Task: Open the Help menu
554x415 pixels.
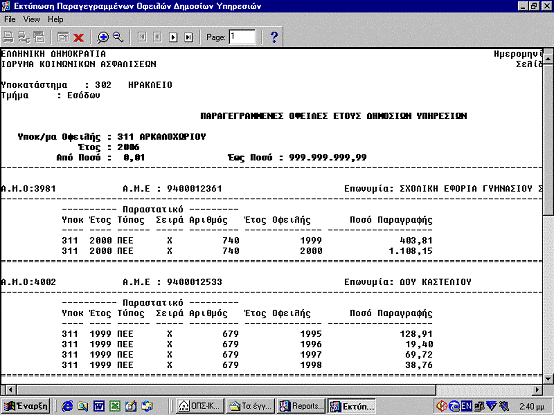Action: 55,19
